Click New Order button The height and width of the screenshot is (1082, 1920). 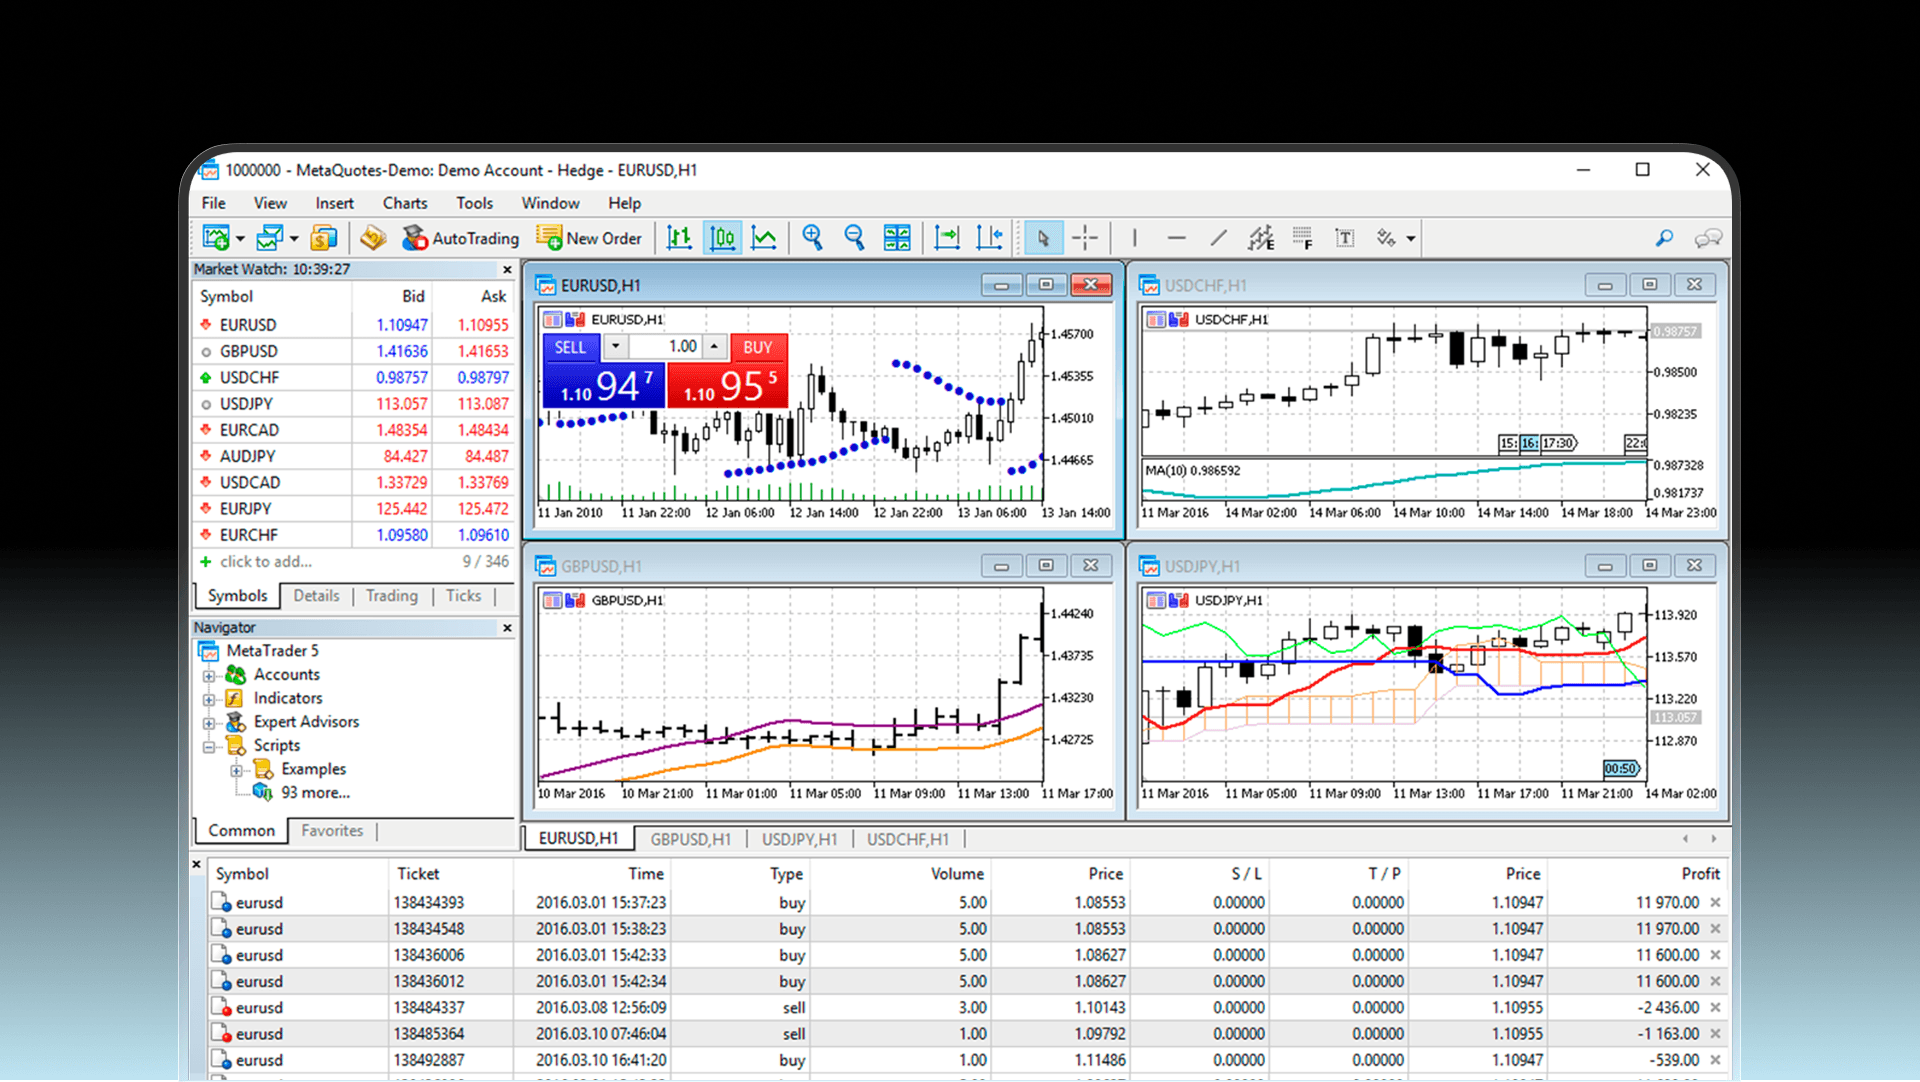[x=589, y=238]
